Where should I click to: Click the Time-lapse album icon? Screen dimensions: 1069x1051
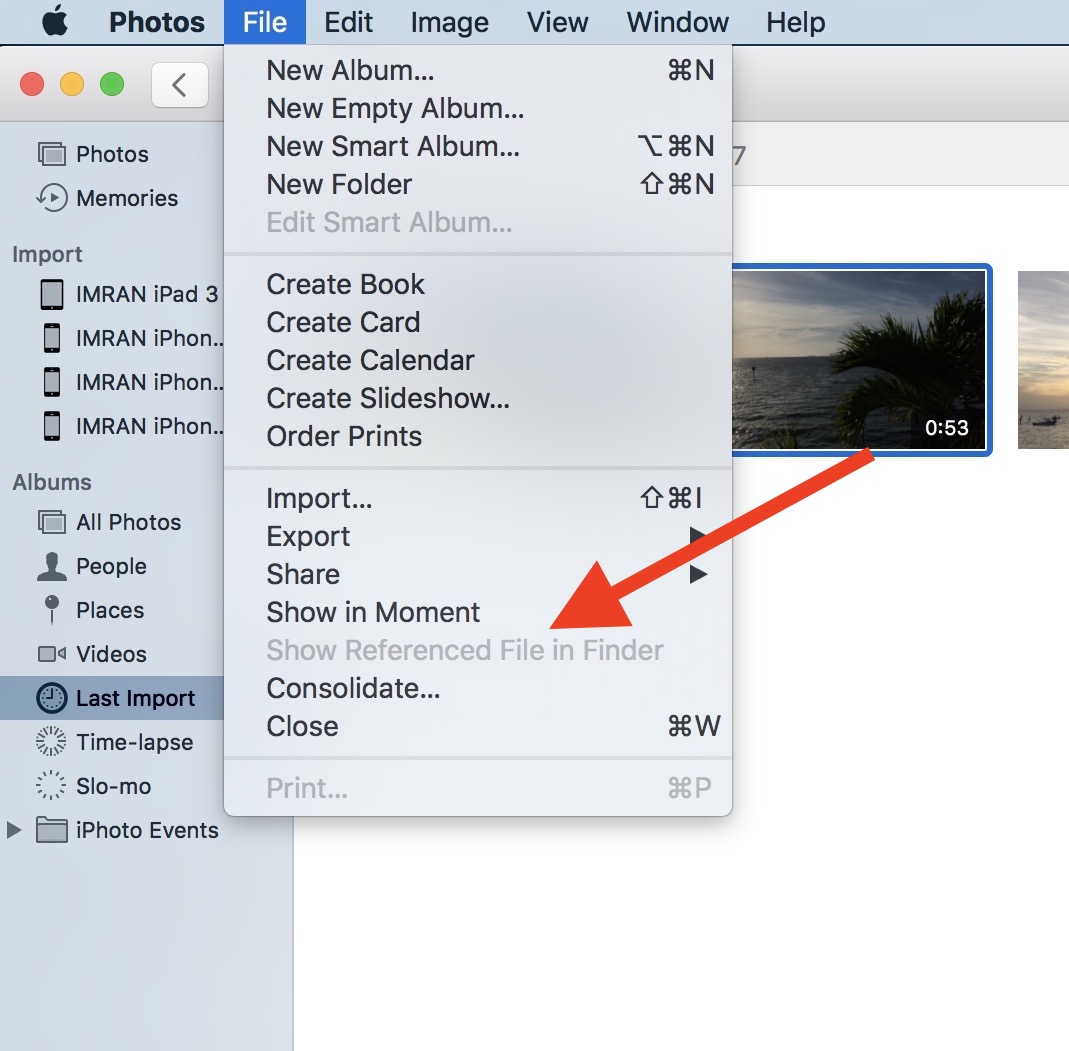tap(52, 742)
